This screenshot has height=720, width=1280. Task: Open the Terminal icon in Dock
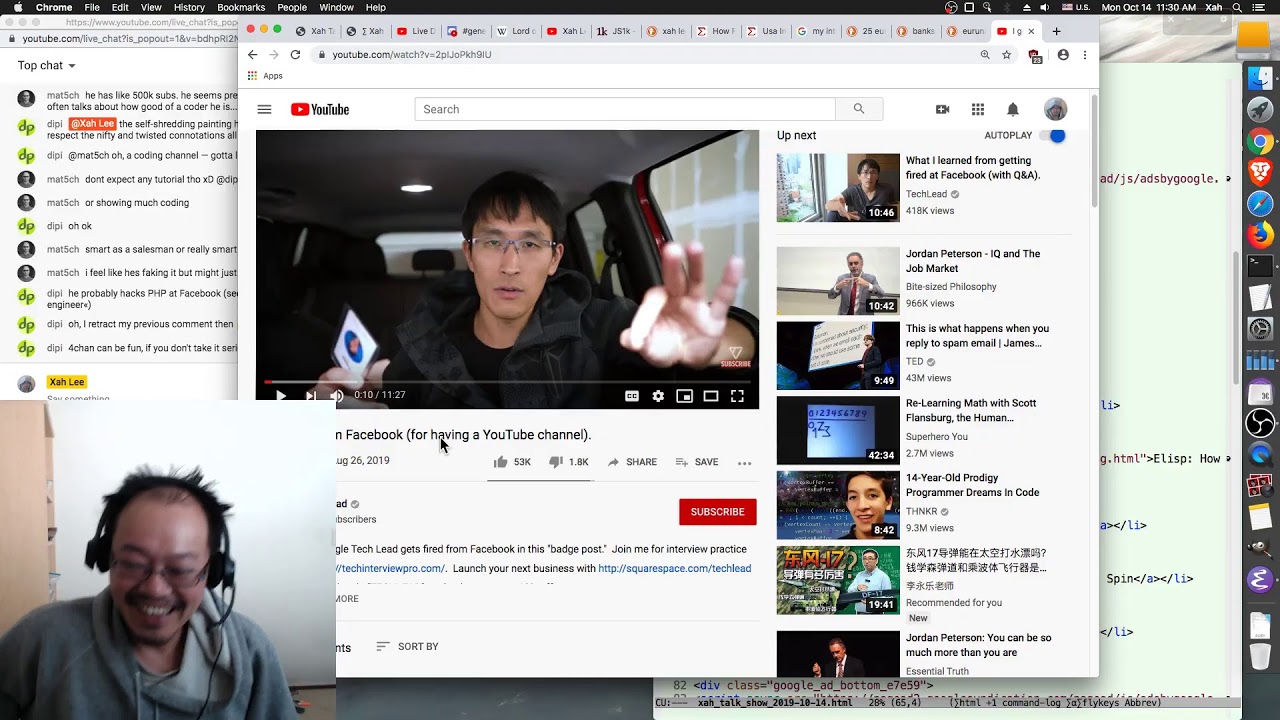tap(1260, 266)
